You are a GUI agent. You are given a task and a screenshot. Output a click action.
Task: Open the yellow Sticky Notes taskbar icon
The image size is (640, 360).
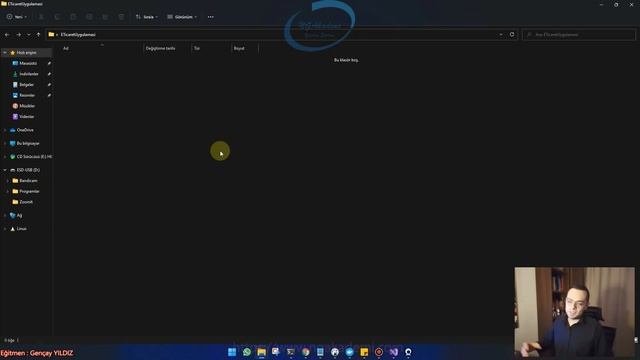[x=364, y=352]
